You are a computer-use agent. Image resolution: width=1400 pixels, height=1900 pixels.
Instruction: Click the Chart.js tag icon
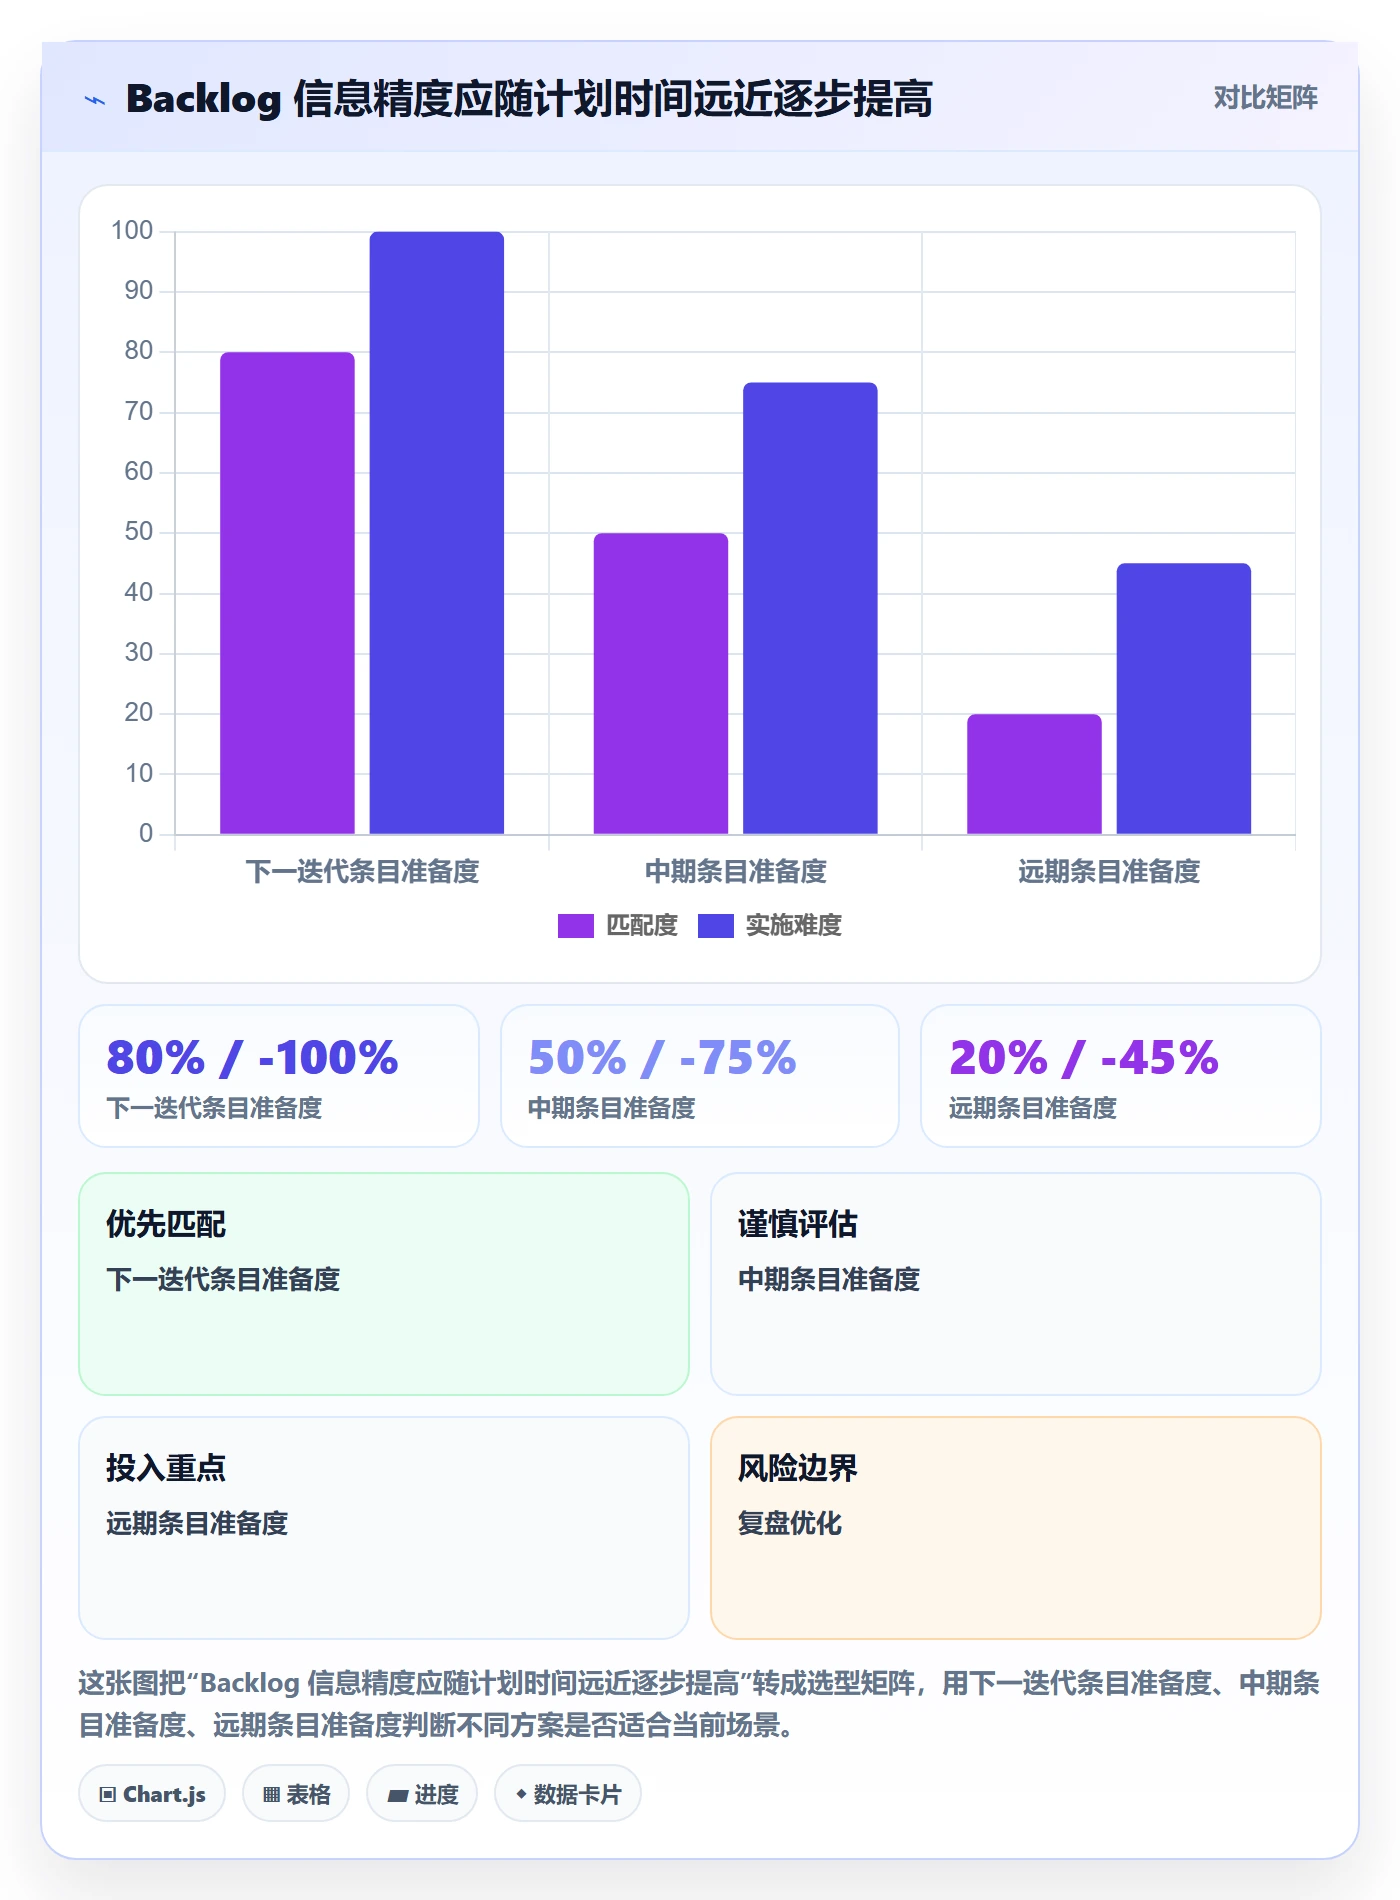[x=108, y=1794]
